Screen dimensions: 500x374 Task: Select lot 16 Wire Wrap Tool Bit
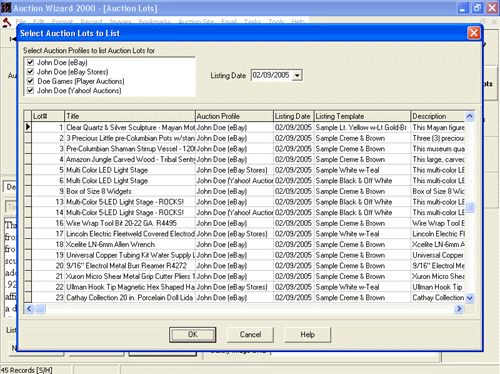point(130,223)
